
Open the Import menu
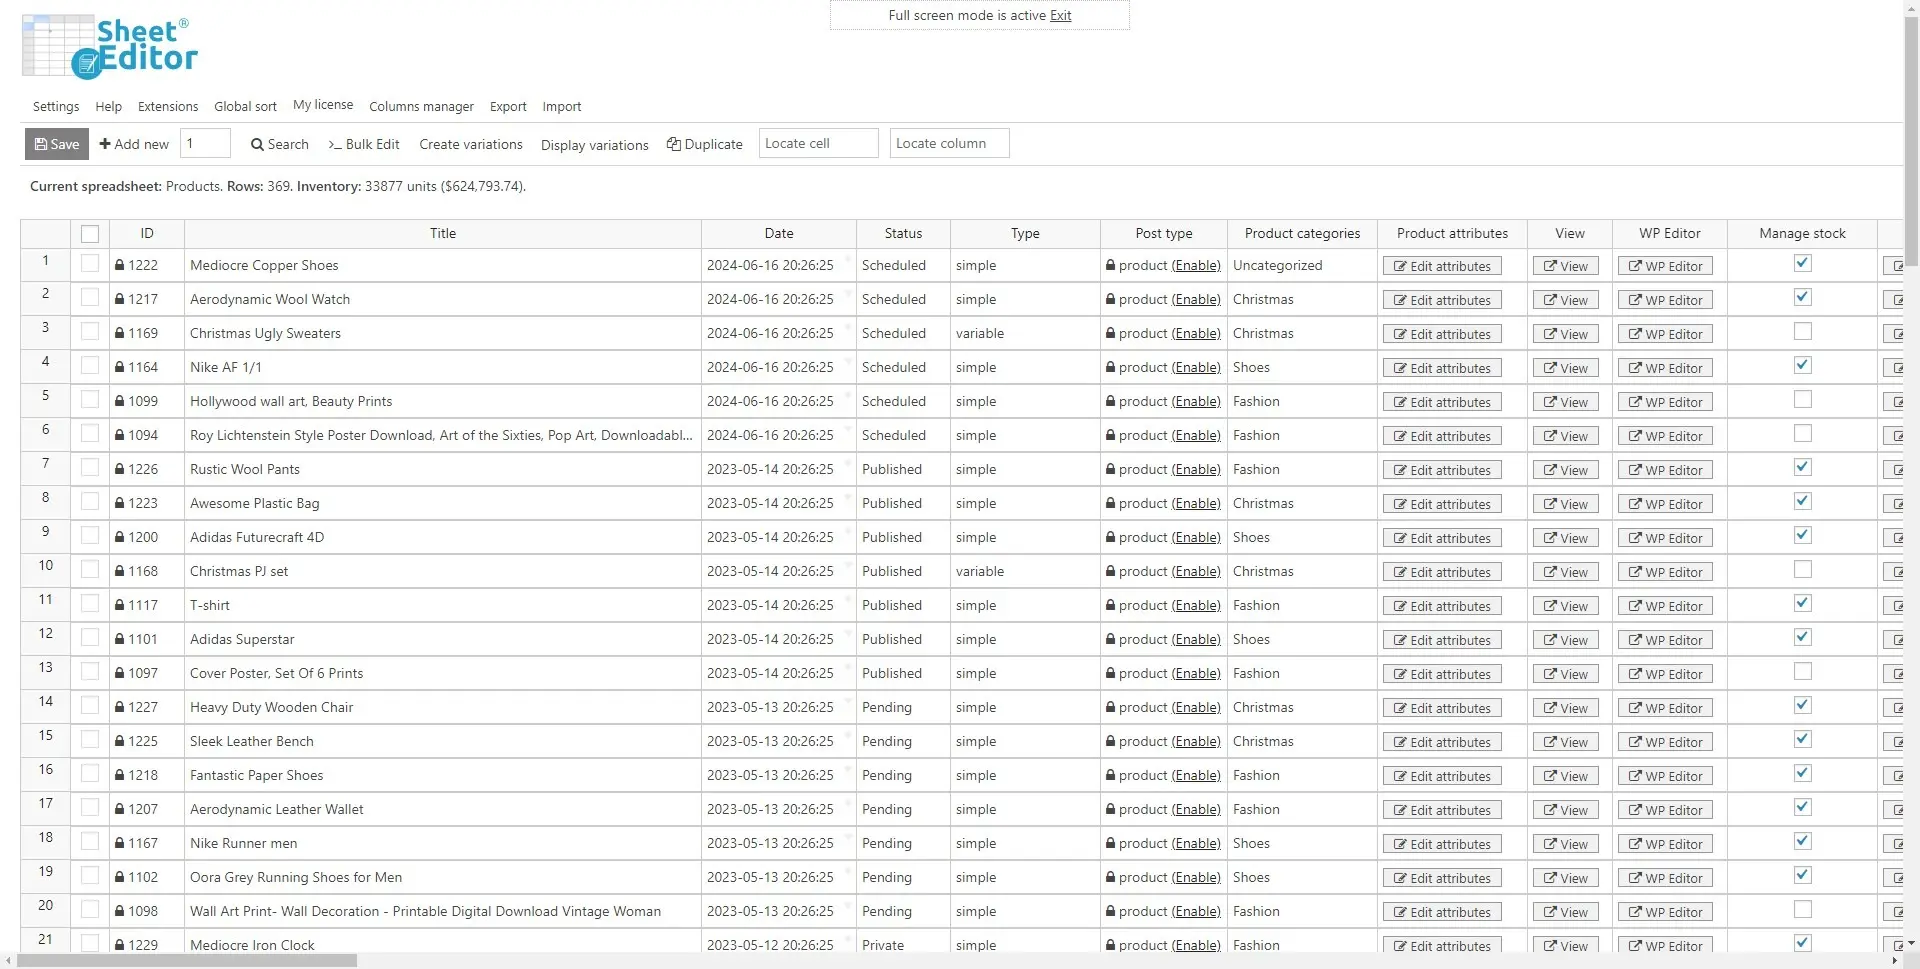click(x=562, y=106)
